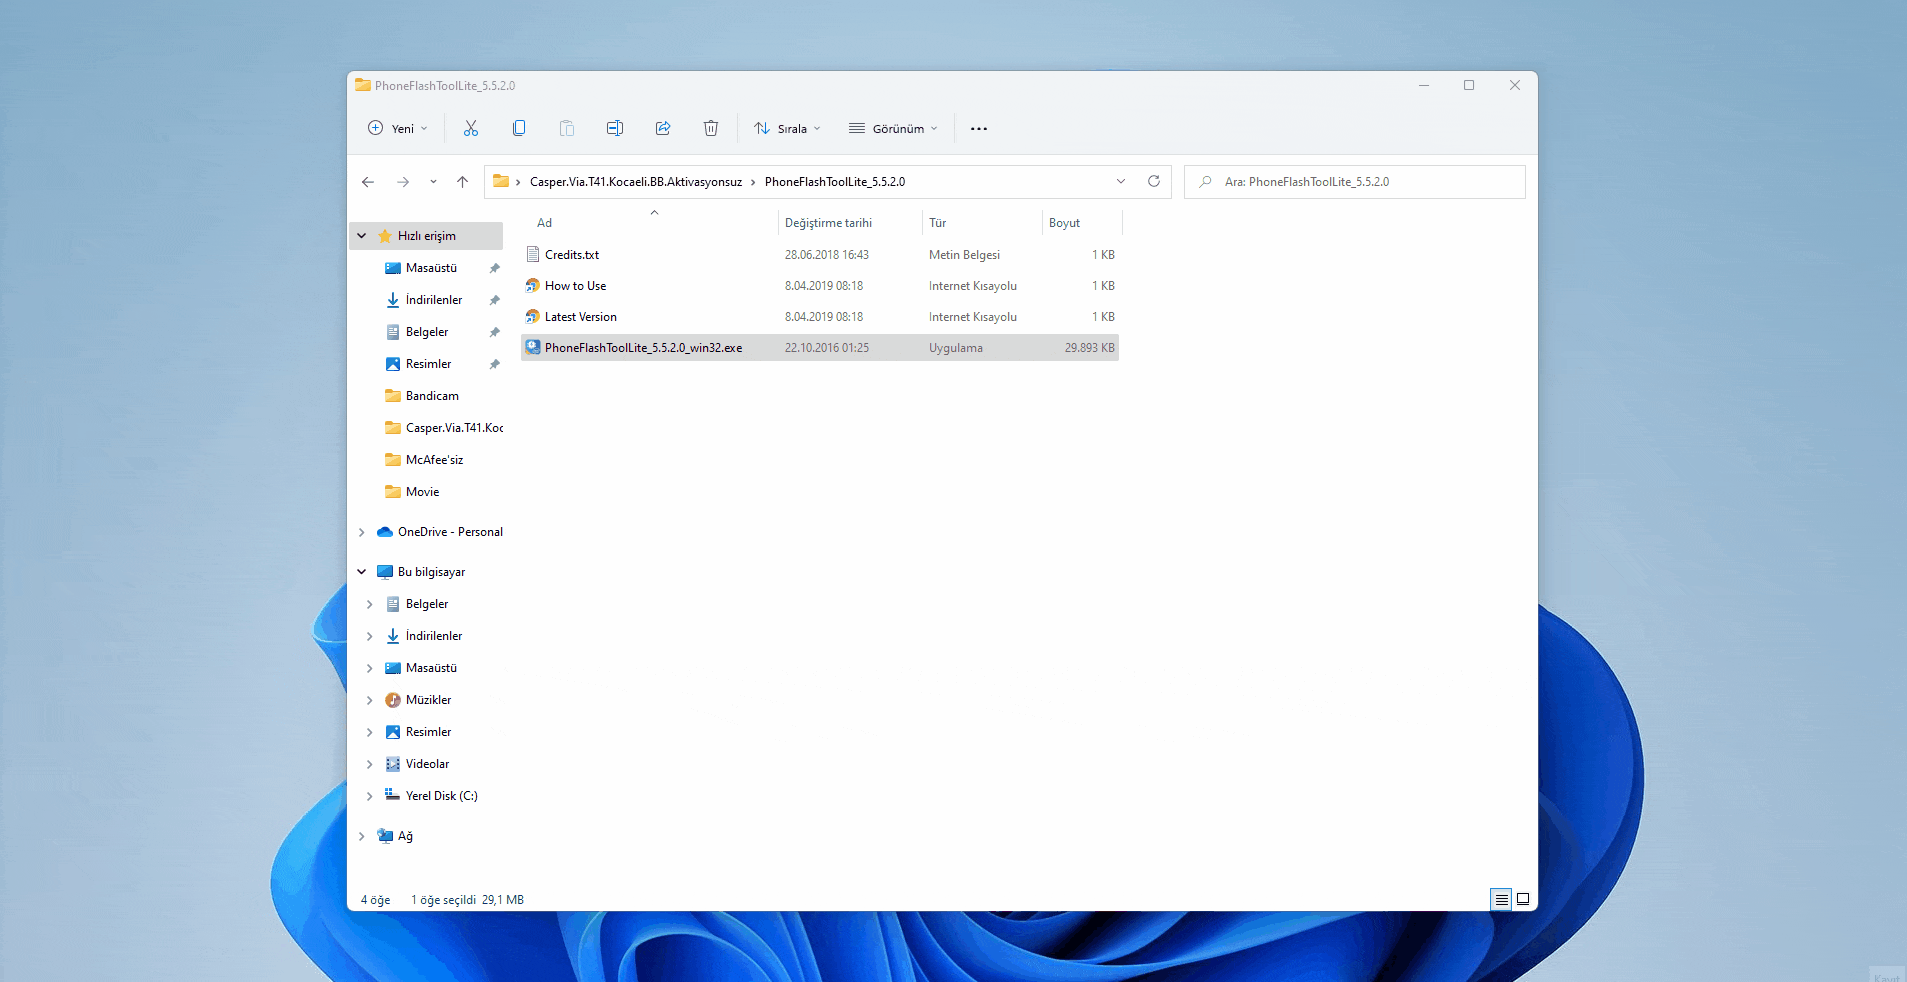1907x982 pixels.
Task: Select pinned Resimler in quick access
Action: [428, 364]
